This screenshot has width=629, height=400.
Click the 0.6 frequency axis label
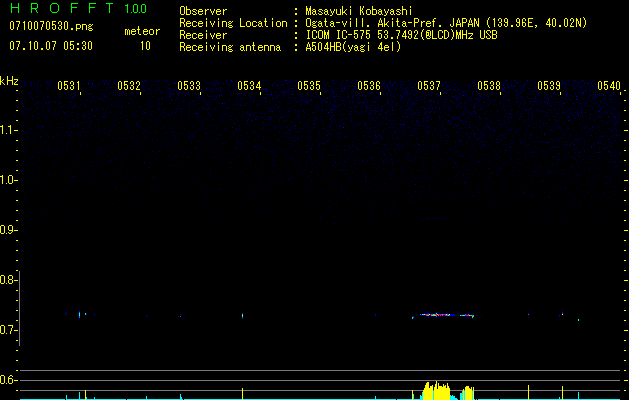point(7,380)
